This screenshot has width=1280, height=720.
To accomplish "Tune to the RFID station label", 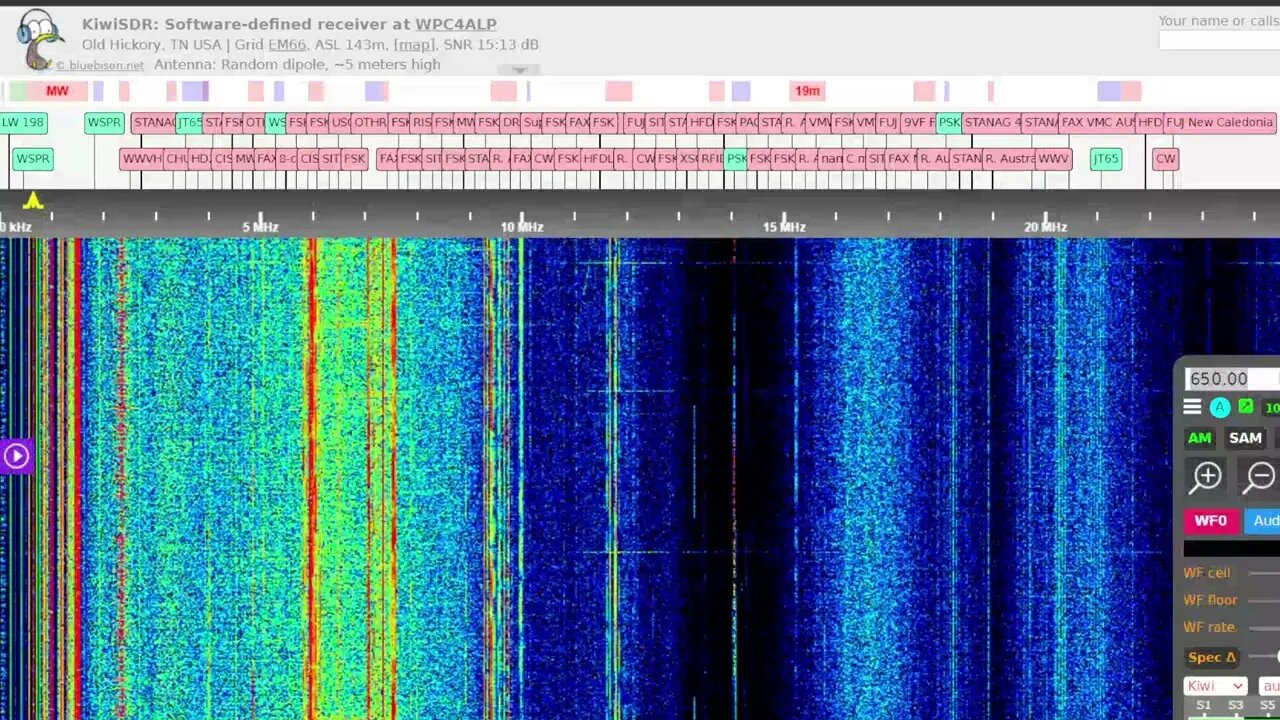I will (711, 159).
